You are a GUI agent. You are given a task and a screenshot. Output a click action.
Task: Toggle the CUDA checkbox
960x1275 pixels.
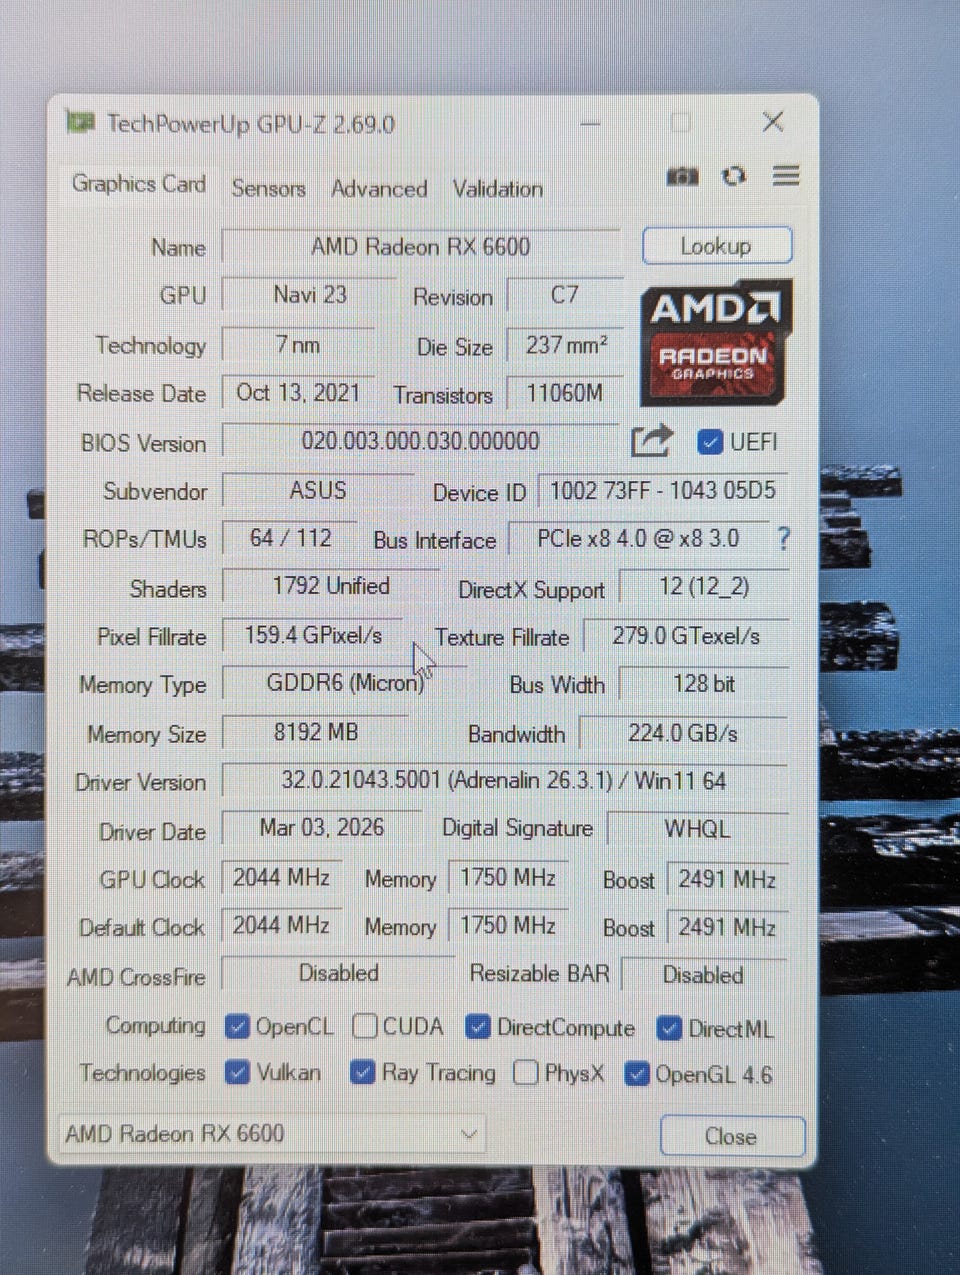[x=365, y=1027]
